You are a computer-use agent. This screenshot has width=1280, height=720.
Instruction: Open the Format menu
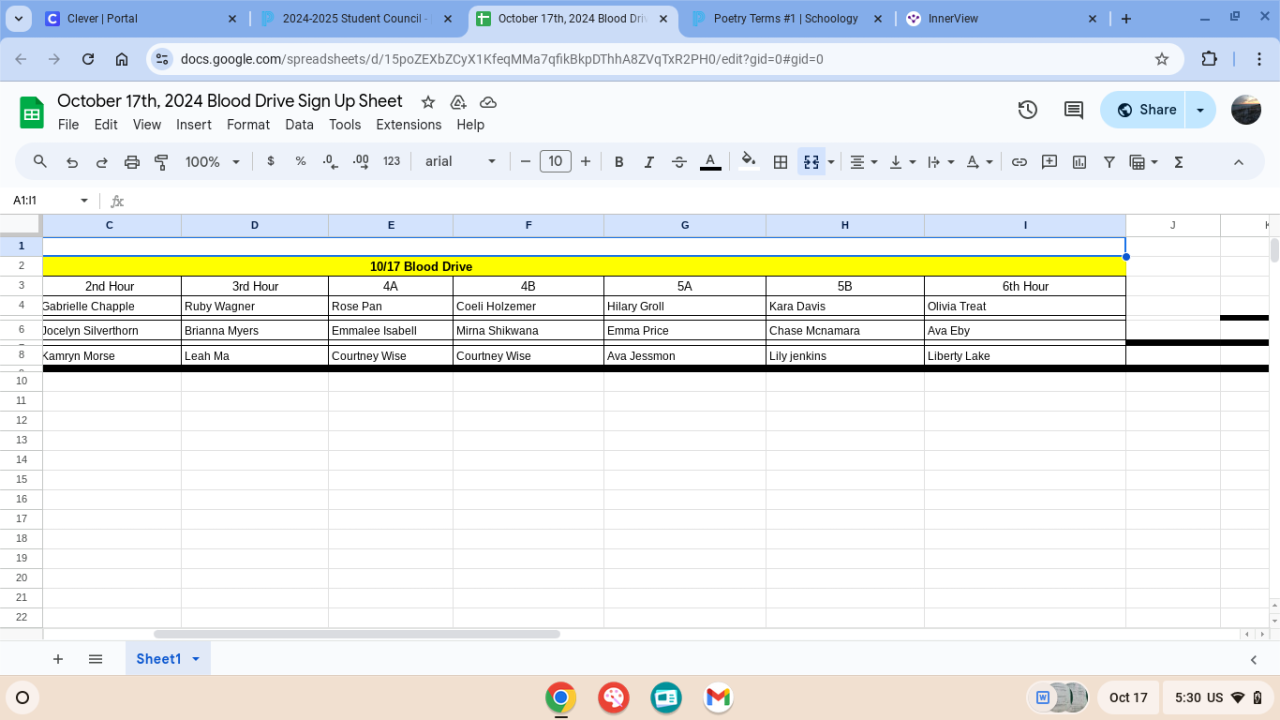[248, 125]
